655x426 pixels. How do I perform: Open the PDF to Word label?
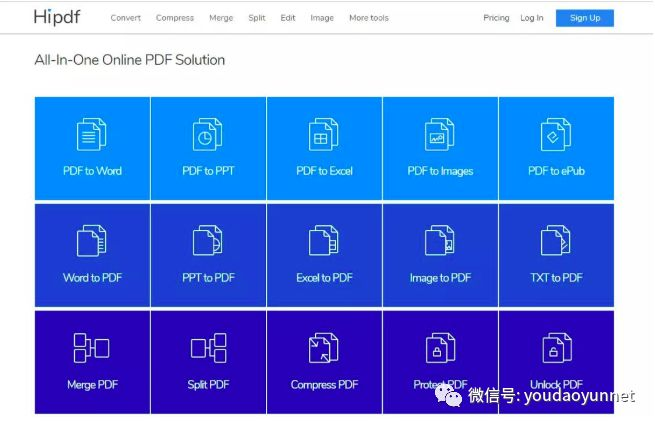click(92, 171)
